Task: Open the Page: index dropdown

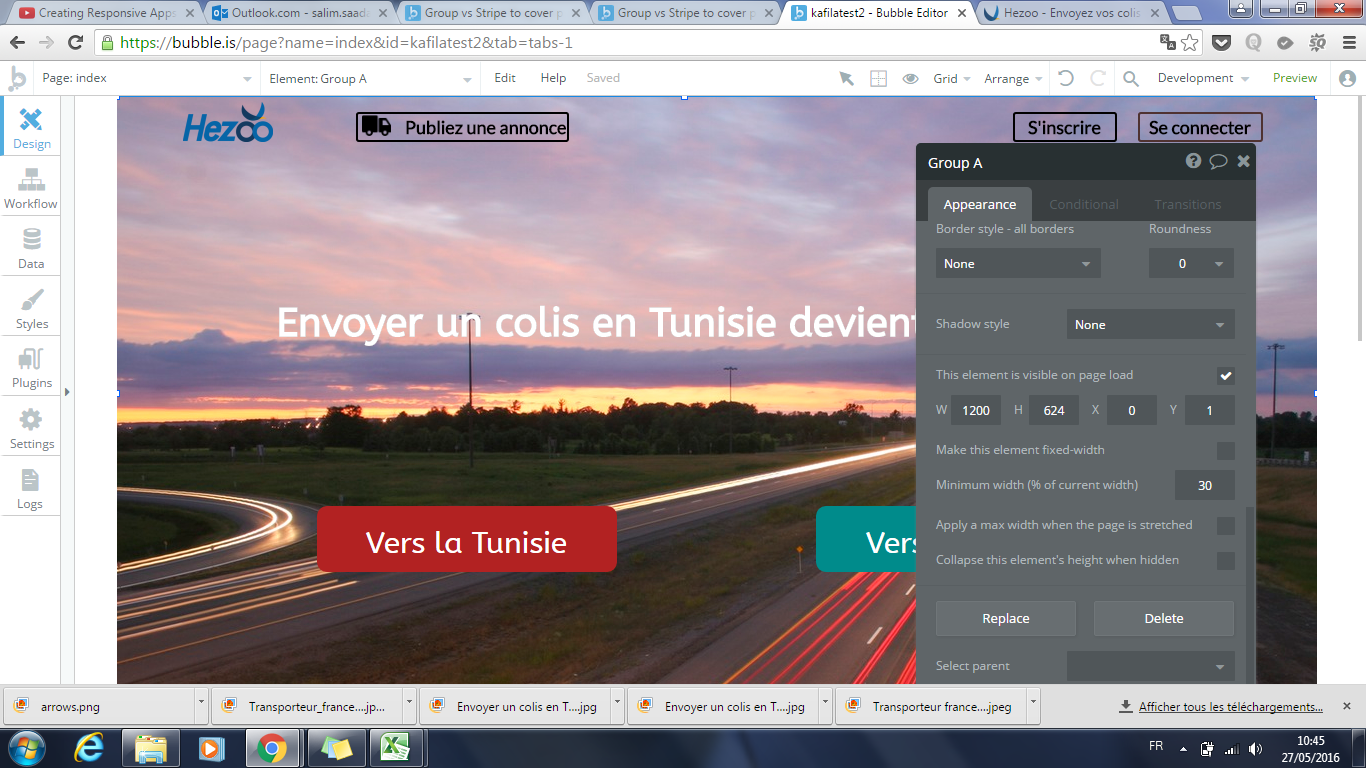Action: pos(146,78)
